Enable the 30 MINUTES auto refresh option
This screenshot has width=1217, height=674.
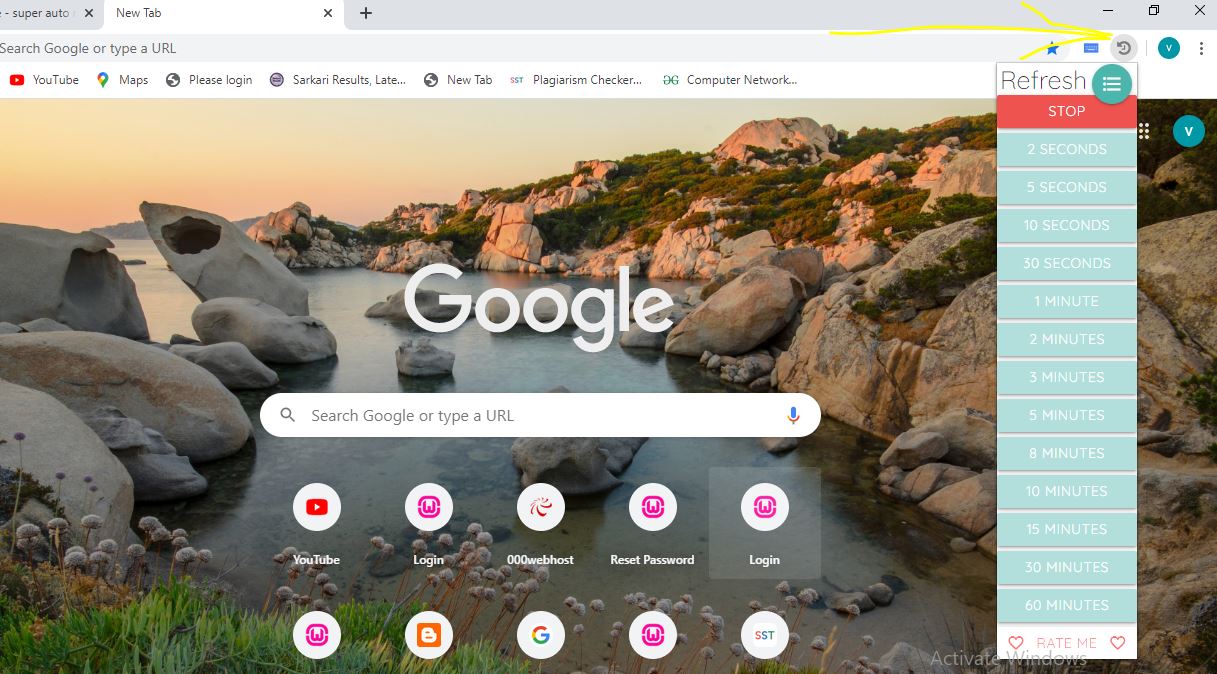(1066, 567)
